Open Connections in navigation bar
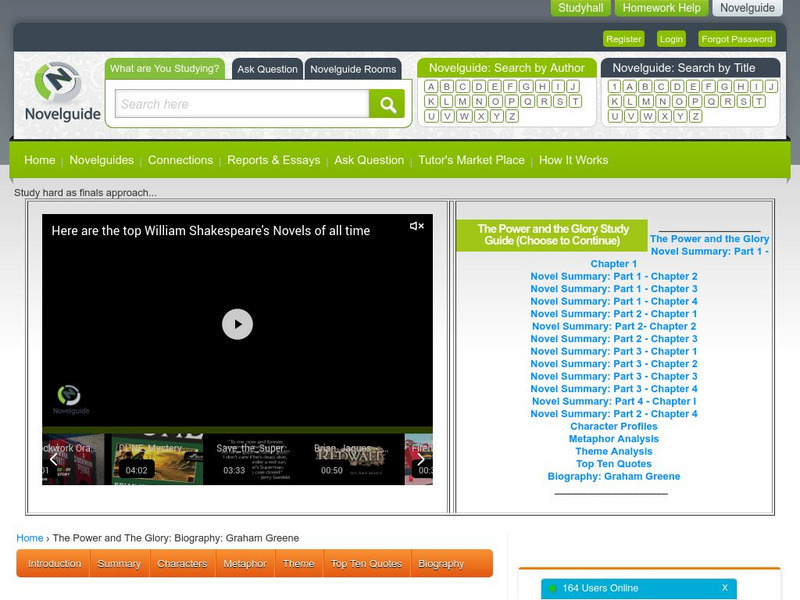The height and width of the screenshot is (600, 800). tap(180, 160)
